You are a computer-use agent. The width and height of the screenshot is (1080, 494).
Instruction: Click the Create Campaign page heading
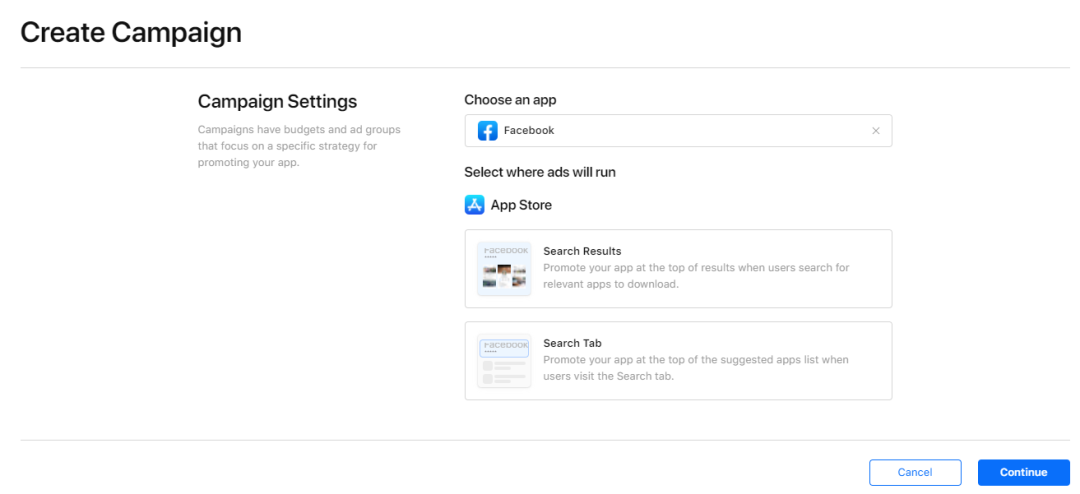(x=131, y=32)
